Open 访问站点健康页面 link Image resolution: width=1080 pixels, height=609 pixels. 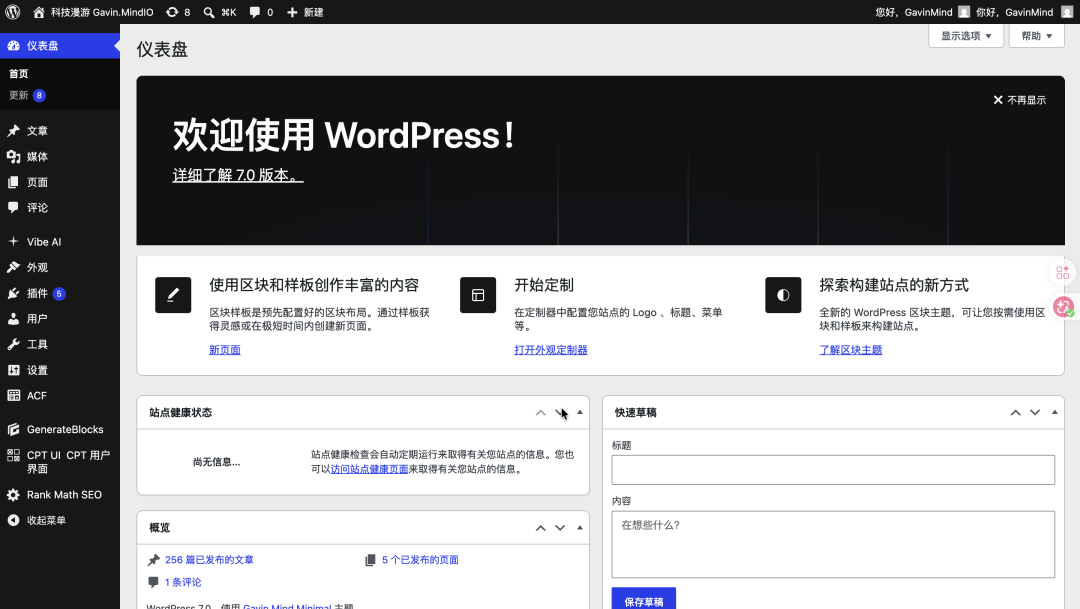tap(369, 469)
